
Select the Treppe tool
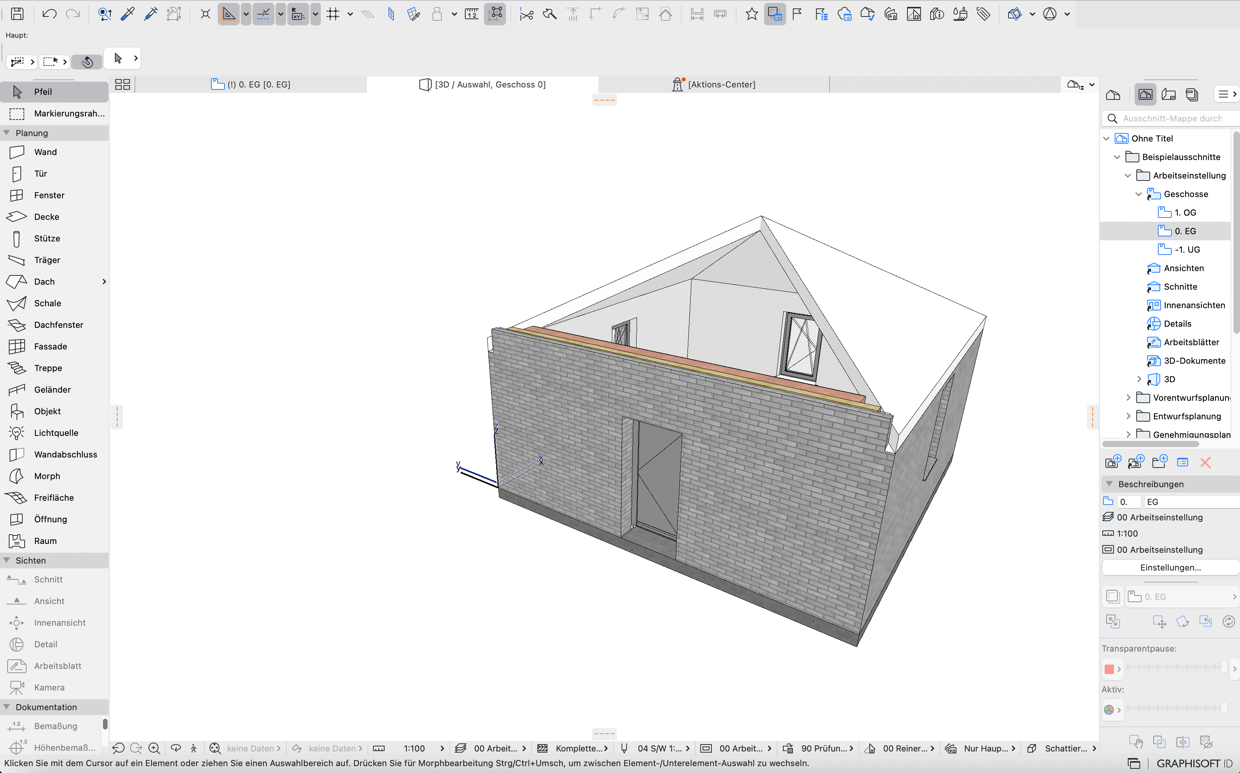tap(54, 368)
